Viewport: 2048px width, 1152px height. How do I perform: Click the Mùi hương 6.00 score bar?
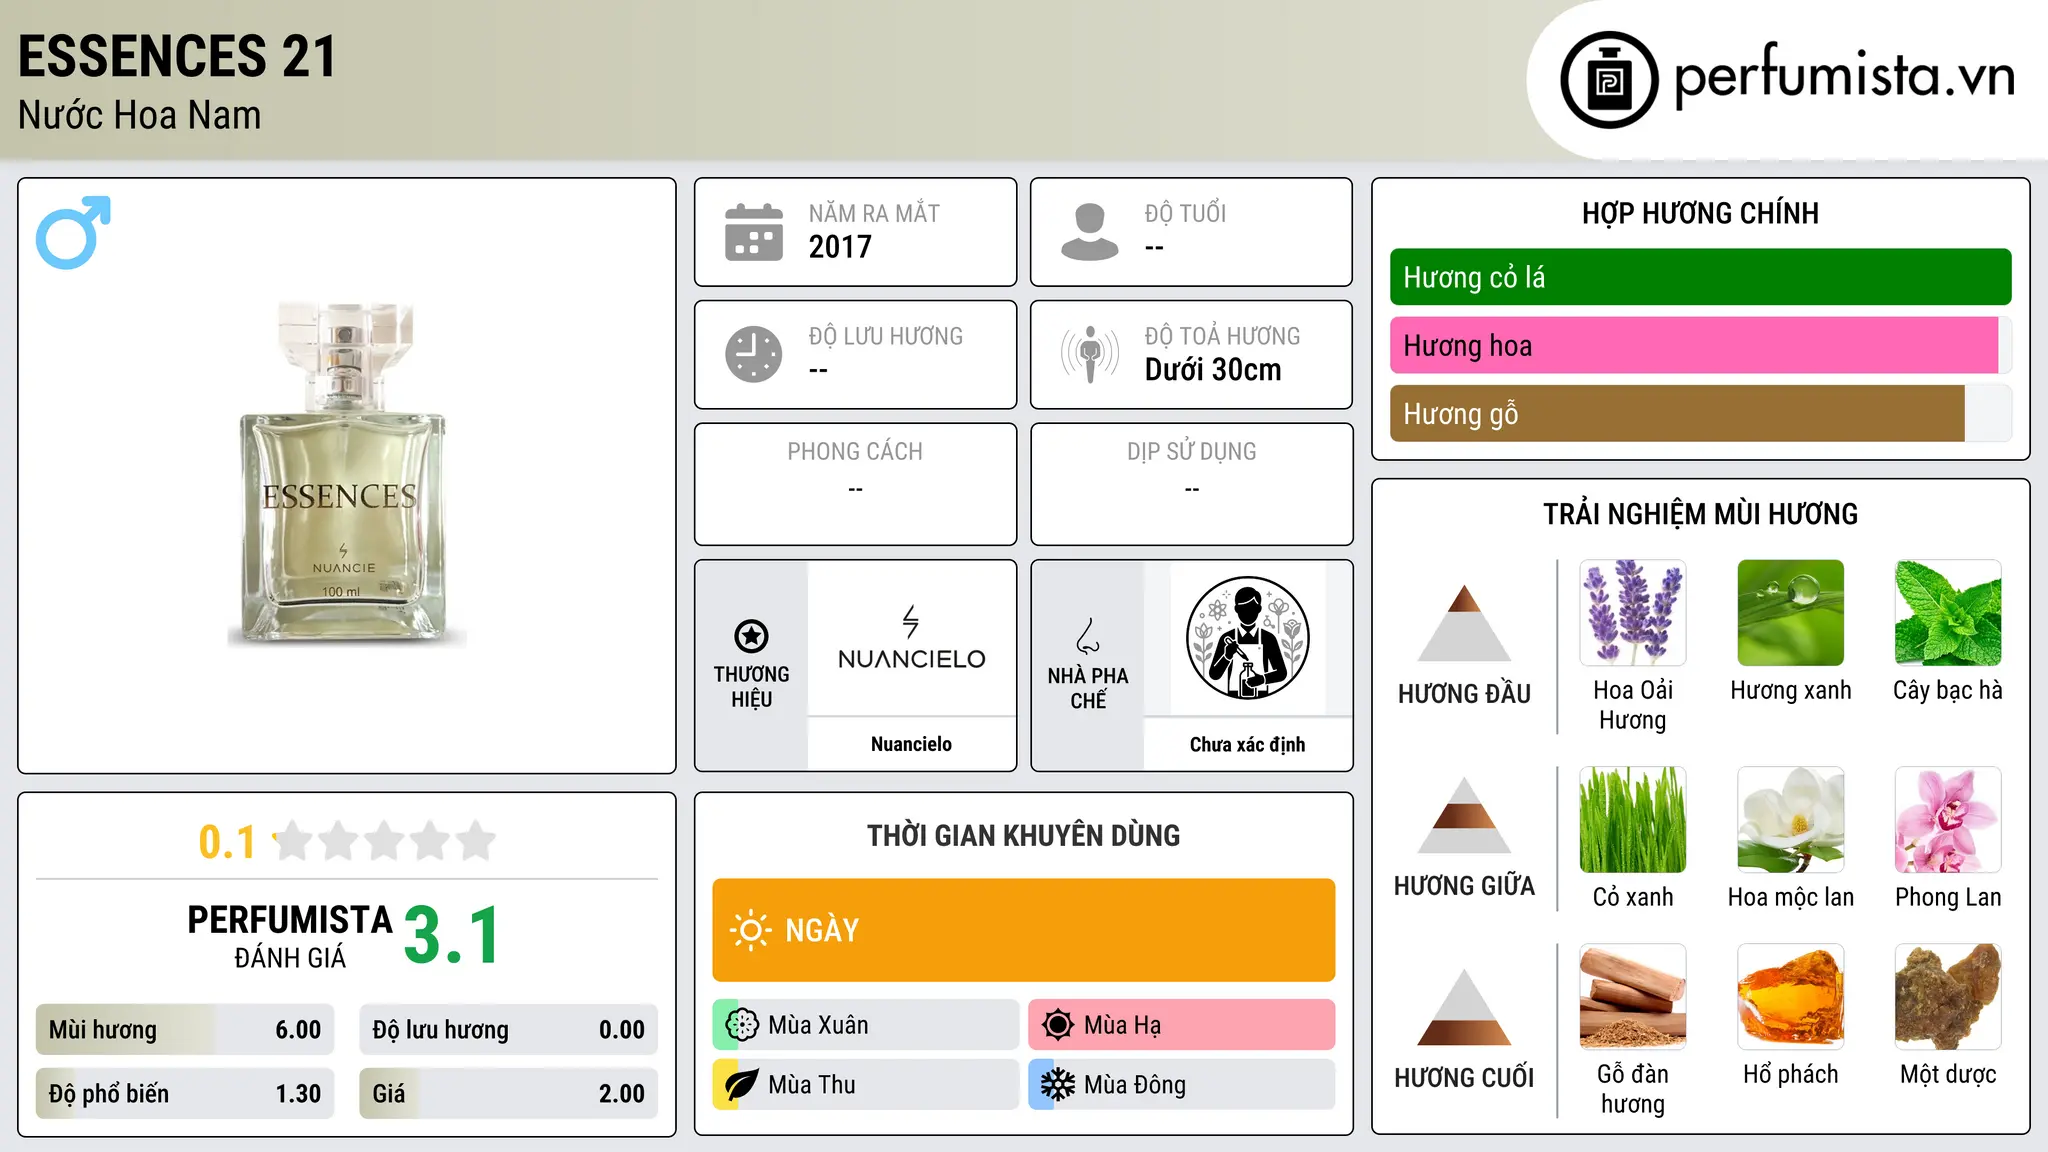(x=185, y=1030)
